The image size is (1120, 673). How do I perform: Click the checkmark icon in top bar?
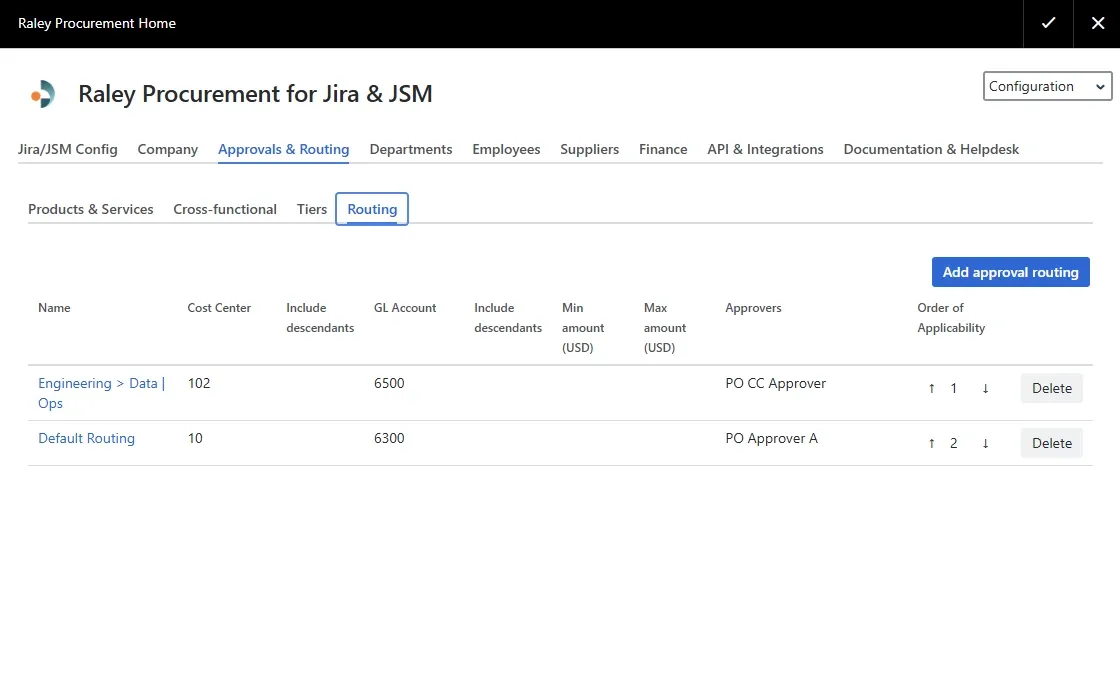pyautogui.click(x=1048, y=23)
